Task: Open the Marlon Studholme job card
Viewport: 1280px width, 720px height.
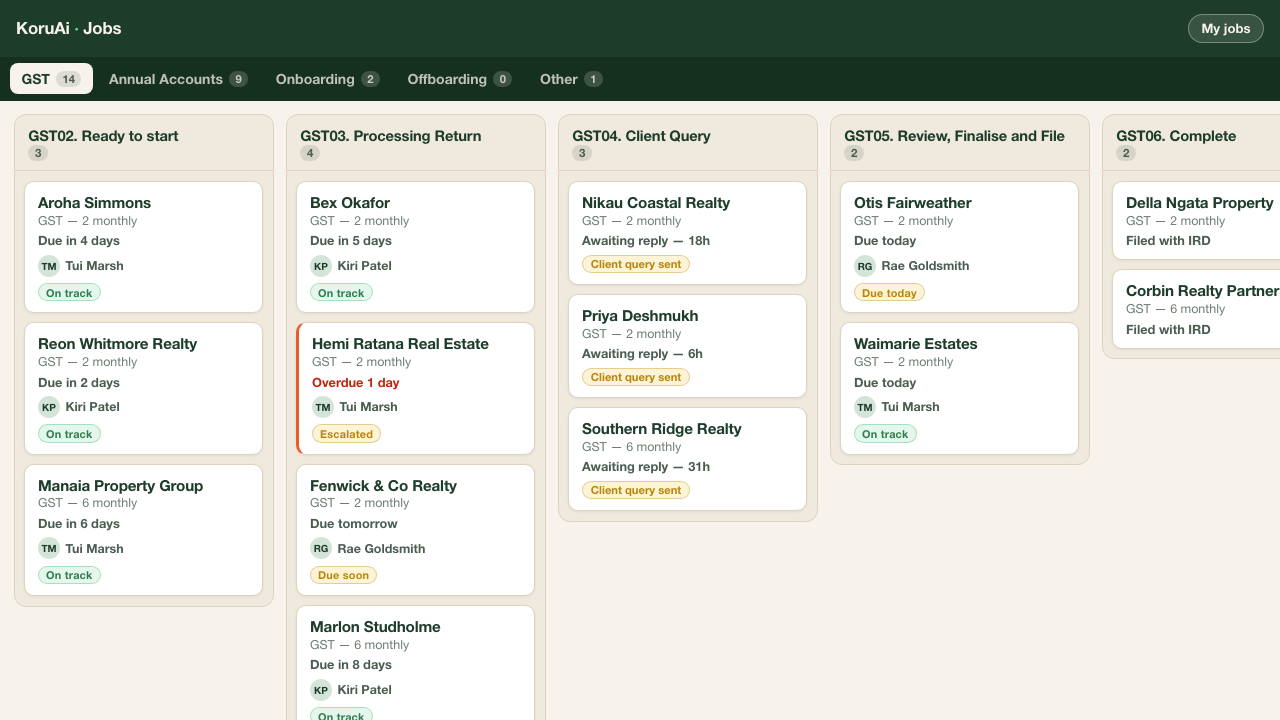Action: click(416, 663)
